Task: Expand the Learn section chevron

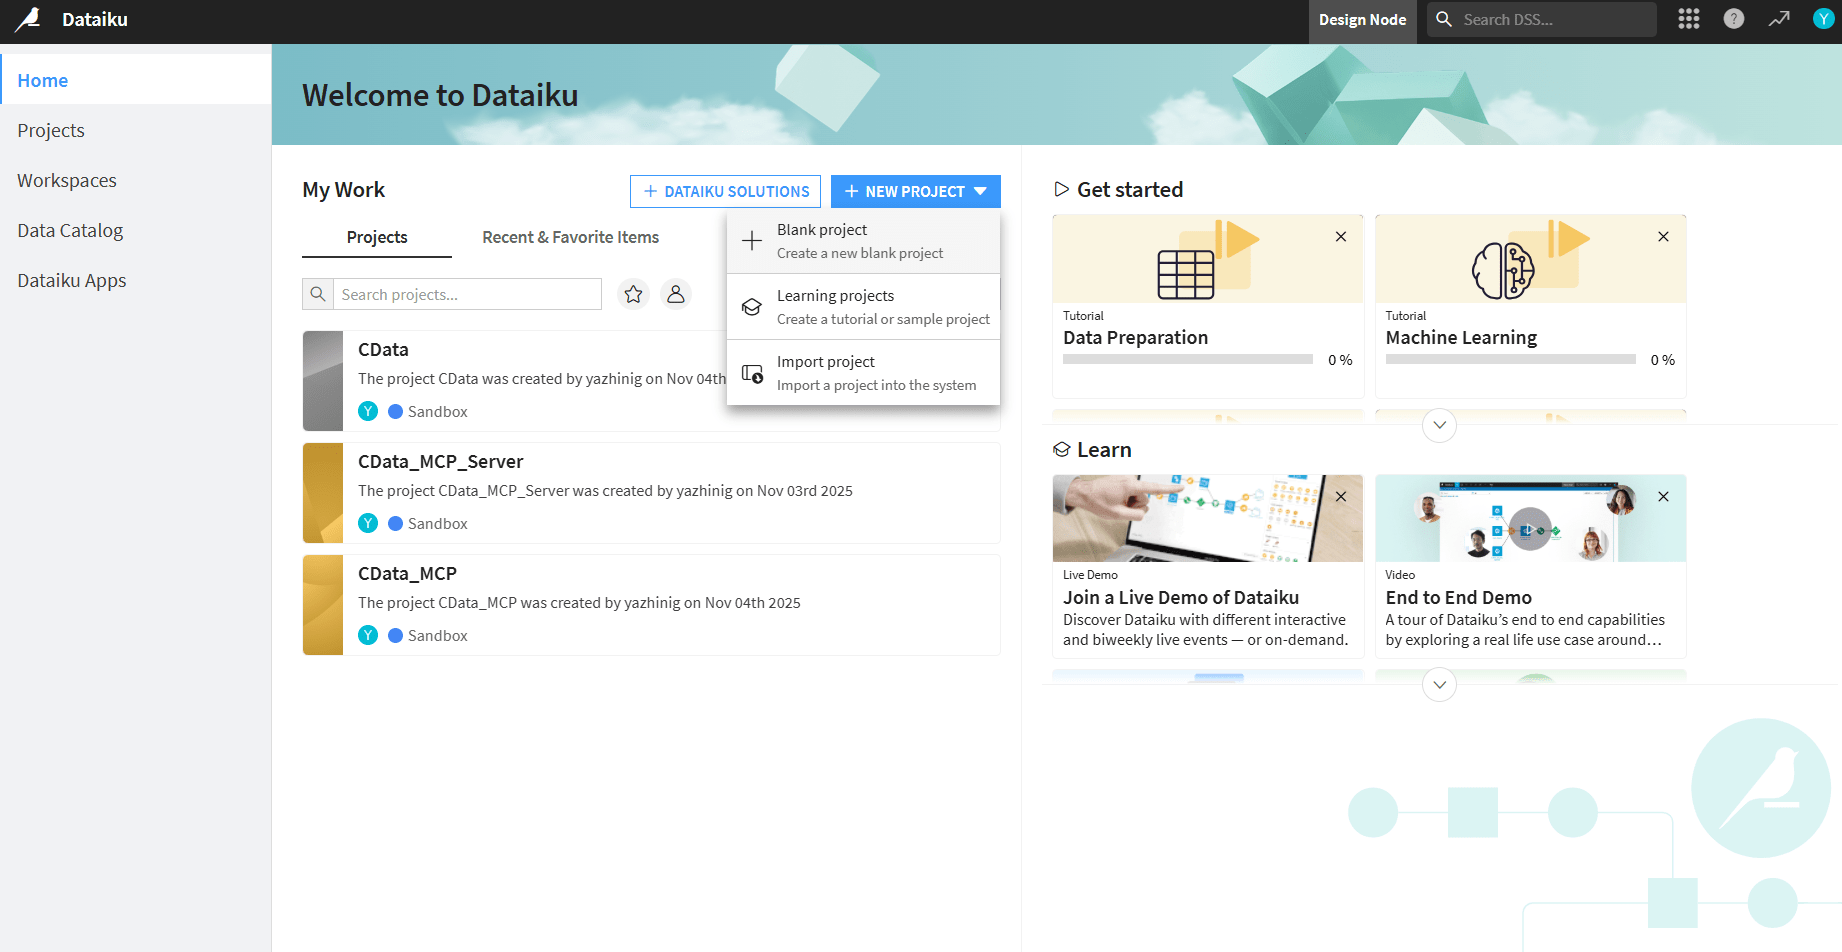Action: (1439, 685)
